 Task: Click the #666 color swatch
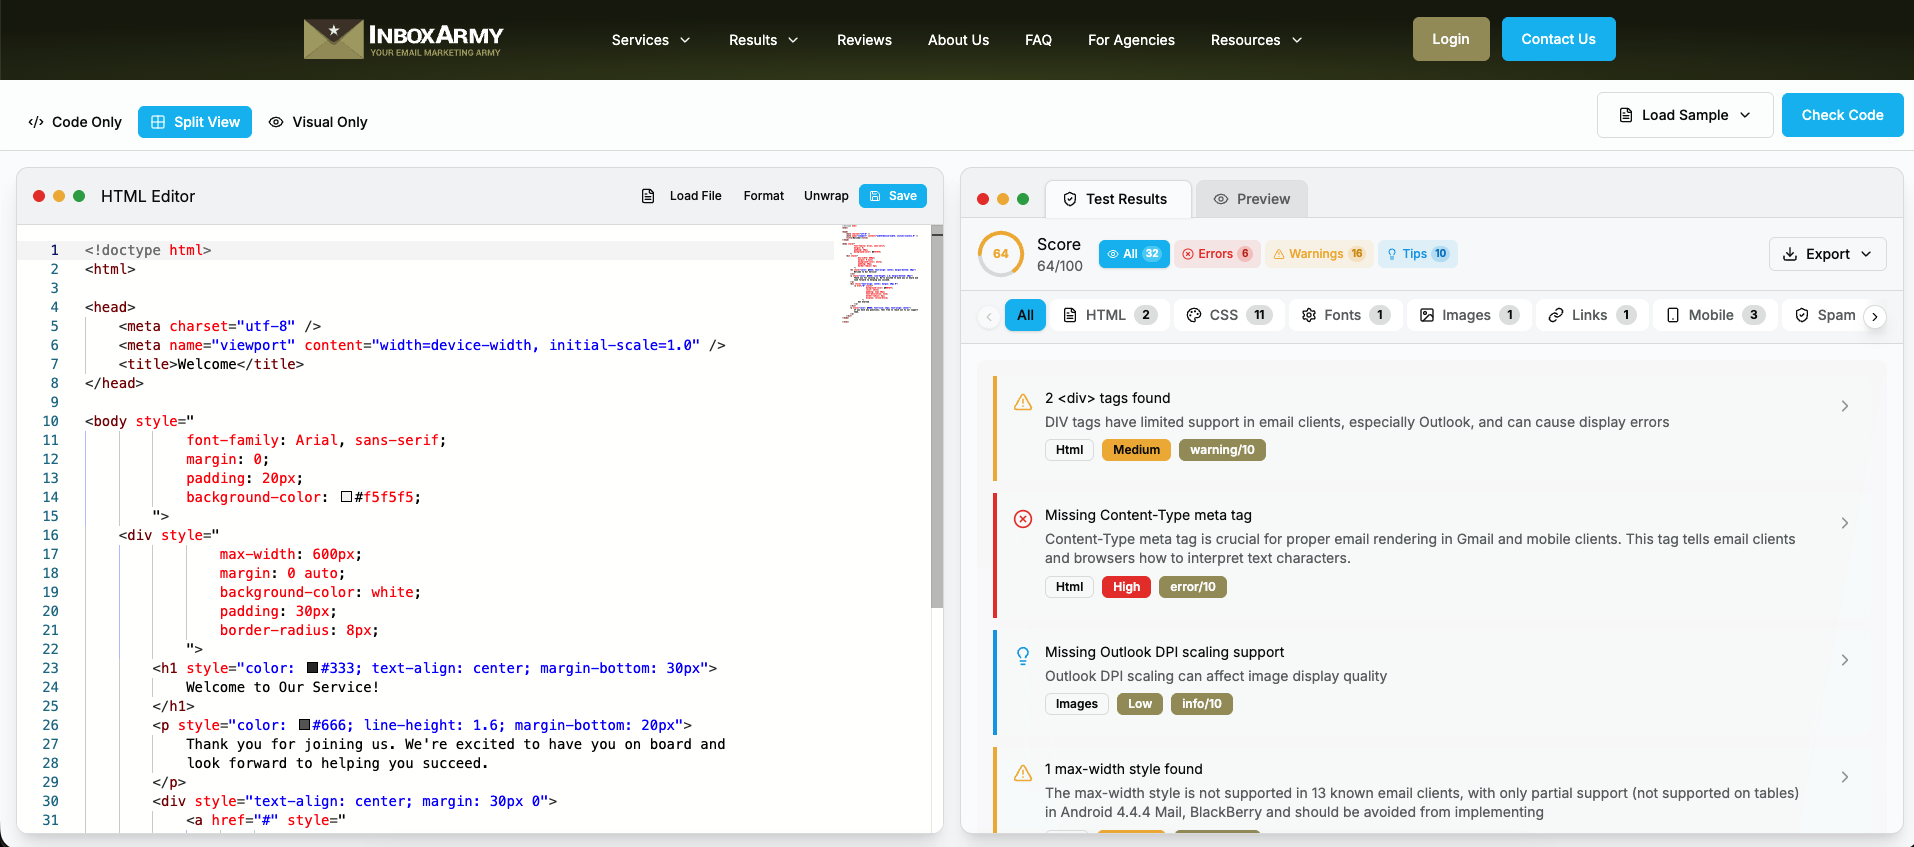304,725
